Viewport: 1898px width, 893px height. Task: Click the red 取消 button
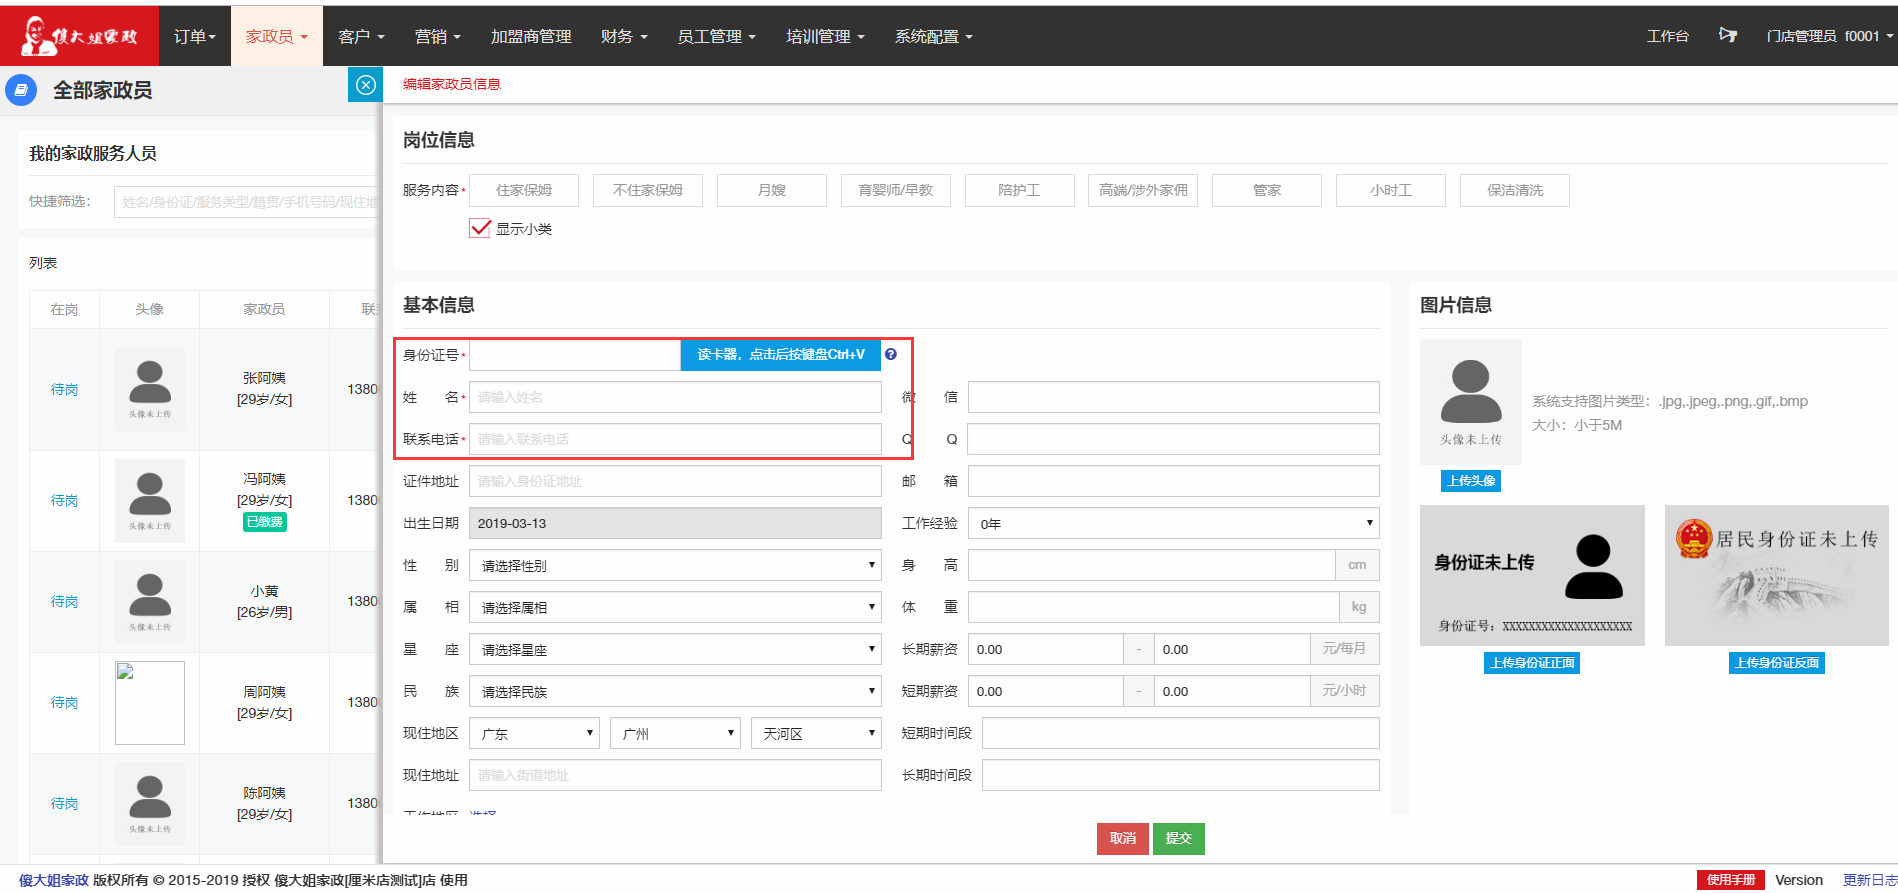tap(1123, 838)
